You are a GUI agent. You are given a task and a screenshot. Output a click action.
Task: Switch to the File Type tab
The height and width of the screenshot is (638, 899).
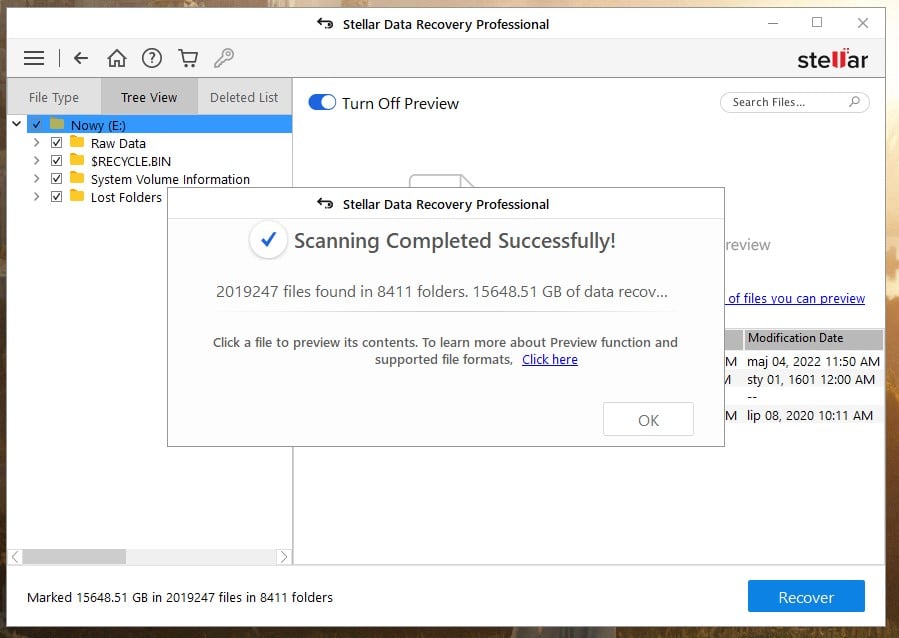tap(54, 97)
